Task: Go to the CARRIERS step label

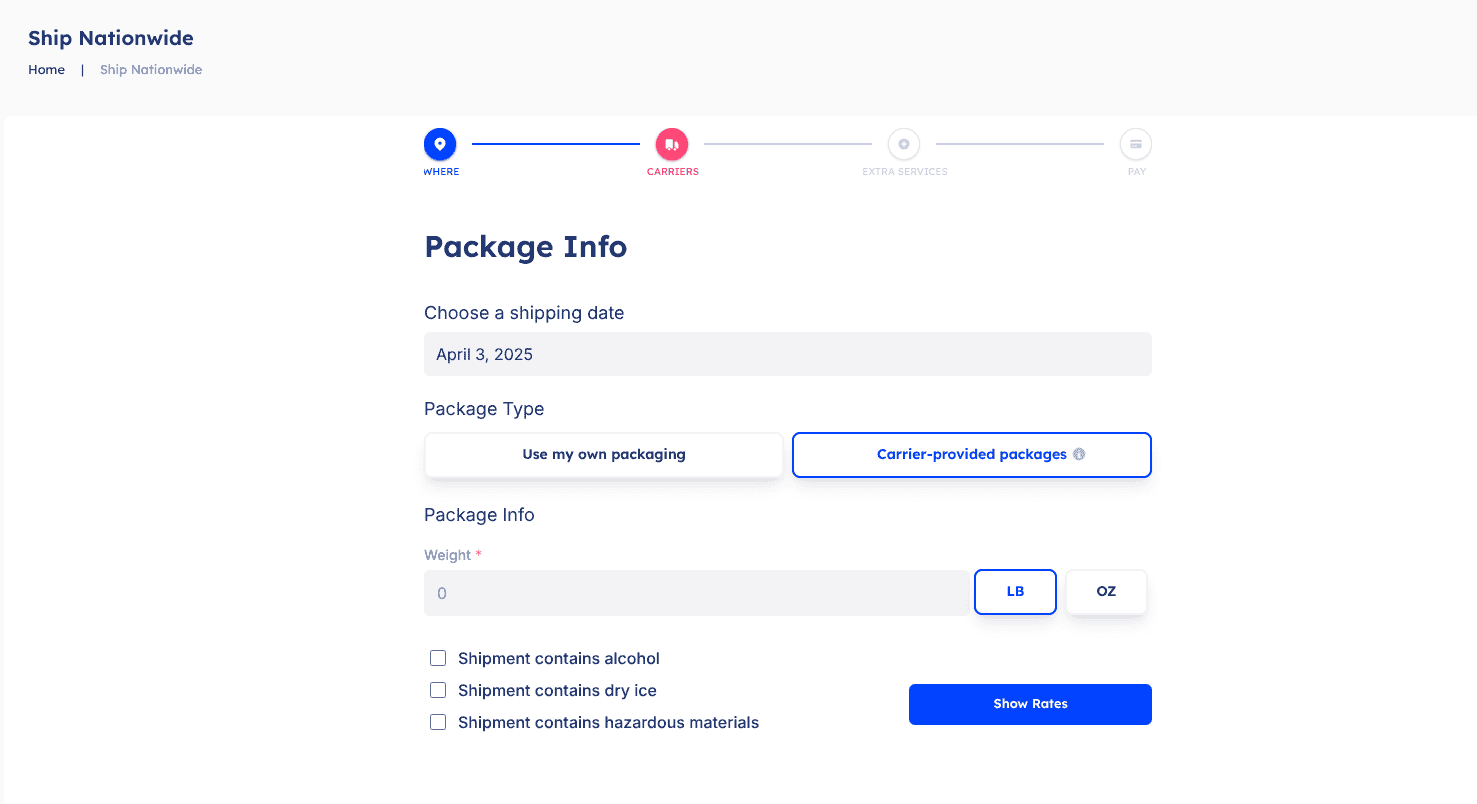Action: click(x=672, y=171)
